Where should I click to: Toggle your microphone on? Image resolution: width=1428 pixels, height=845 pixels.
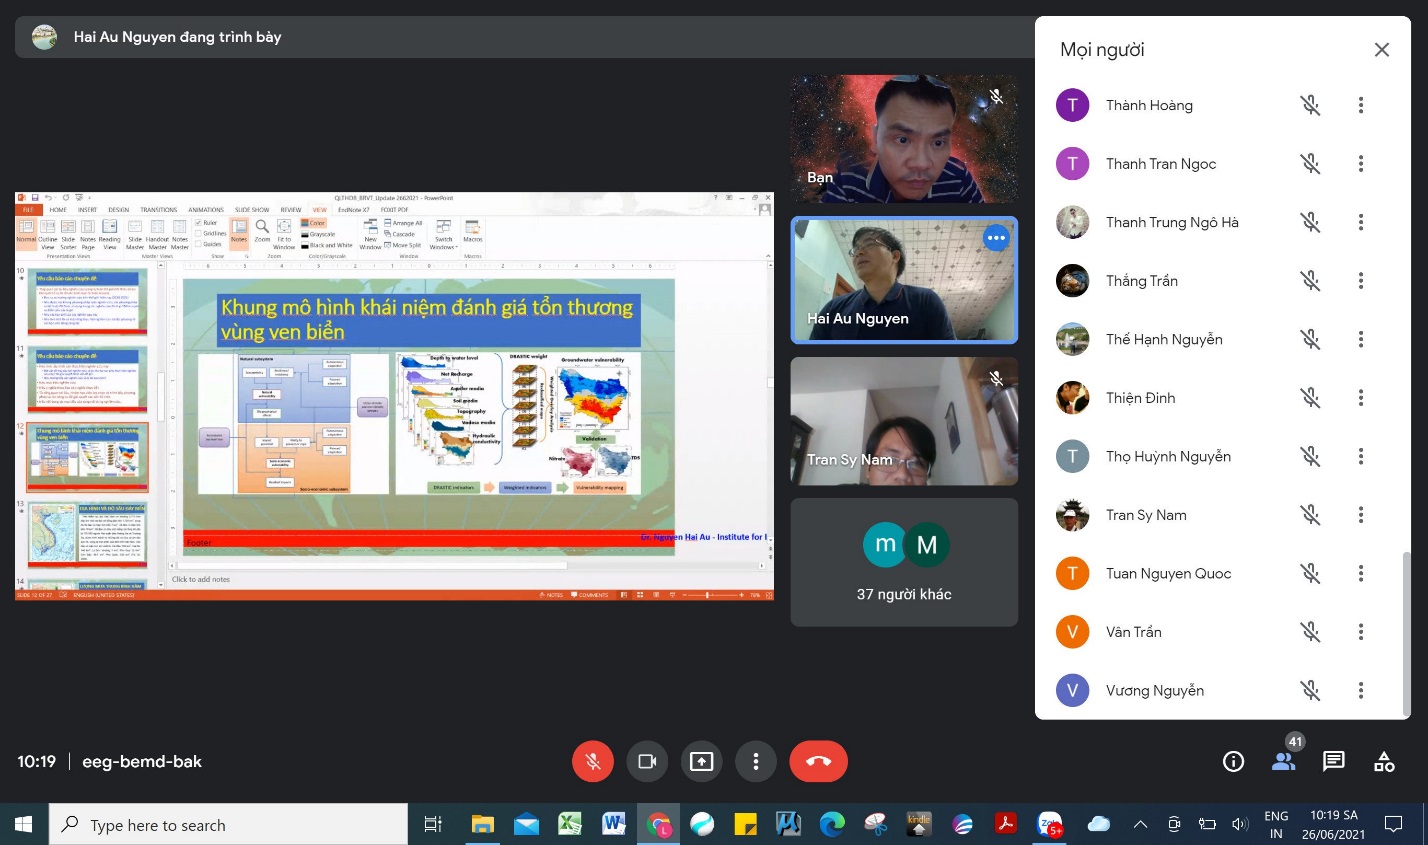click(593, 762)
